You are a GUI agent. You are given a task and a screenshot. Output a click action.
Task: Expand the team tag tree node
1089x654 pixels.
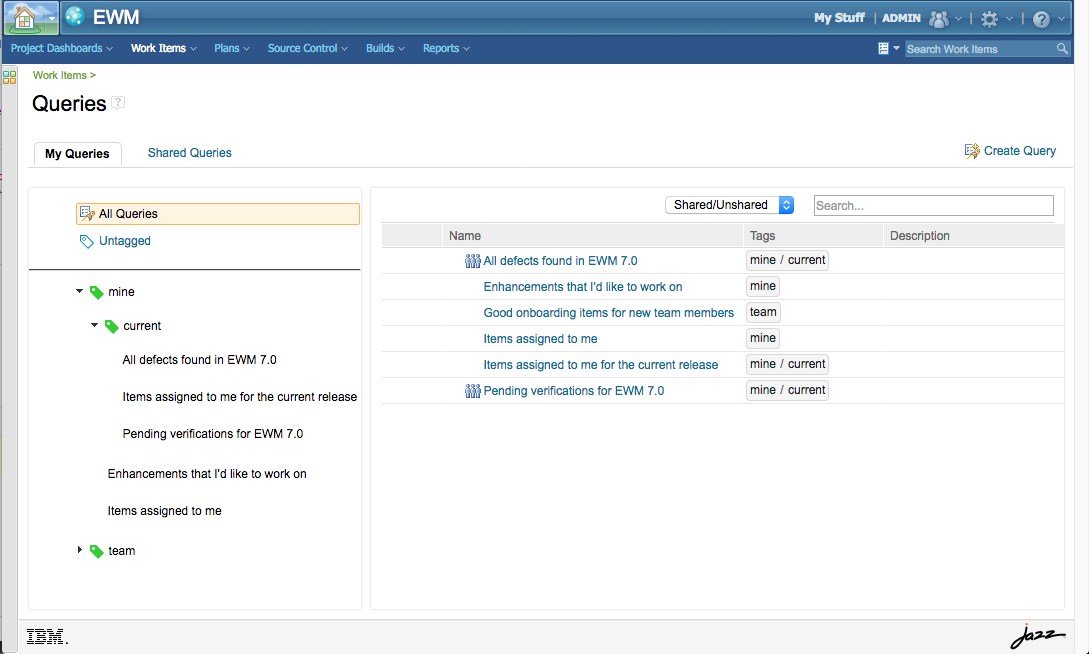(80, 550)
